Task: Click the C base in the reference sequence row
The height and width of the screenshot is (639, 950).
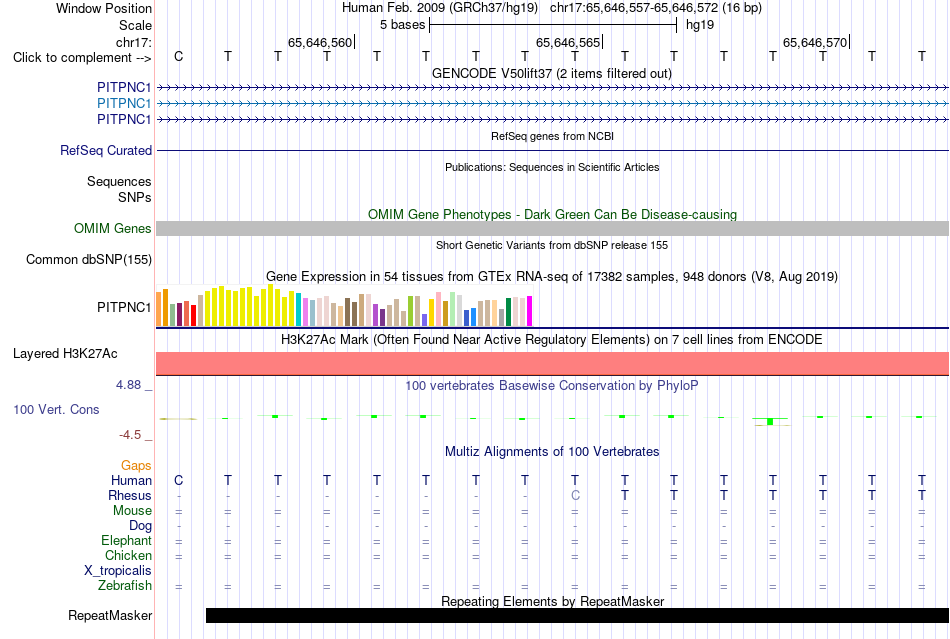Action: pyautogui.click(x=178, y=56)
